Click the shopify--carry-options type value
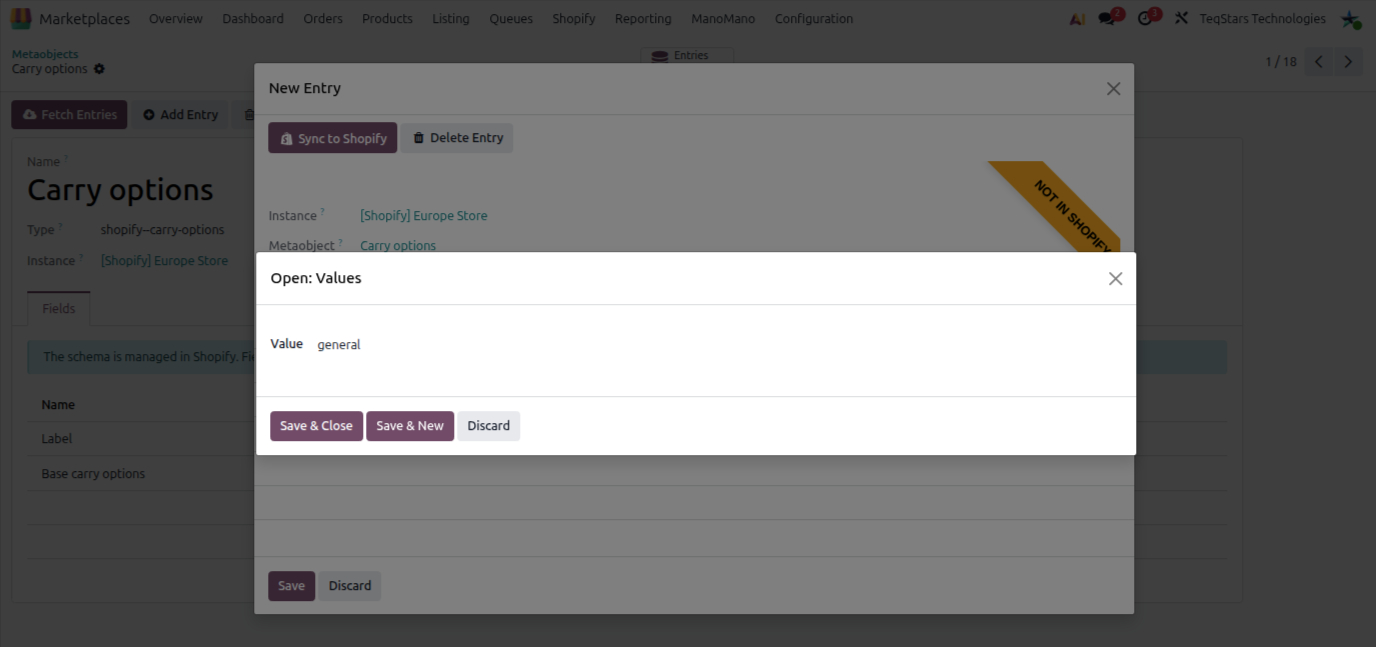This screenshot has width=1376, height=647. (162, 230)
